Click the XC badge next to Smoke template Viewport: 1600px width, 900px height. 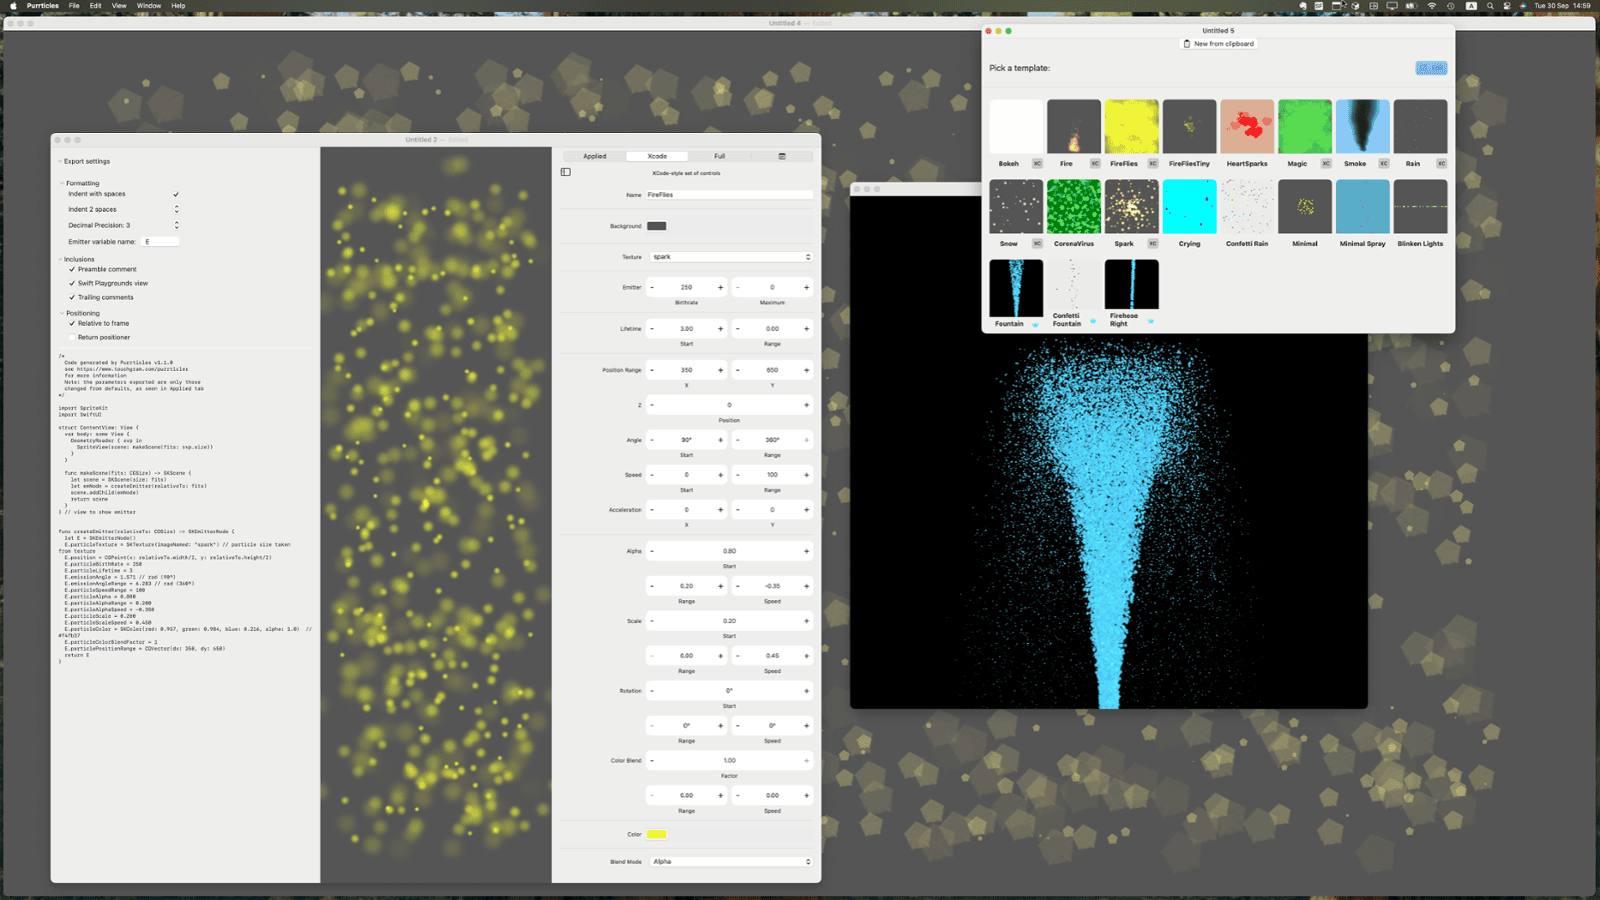1384,163
